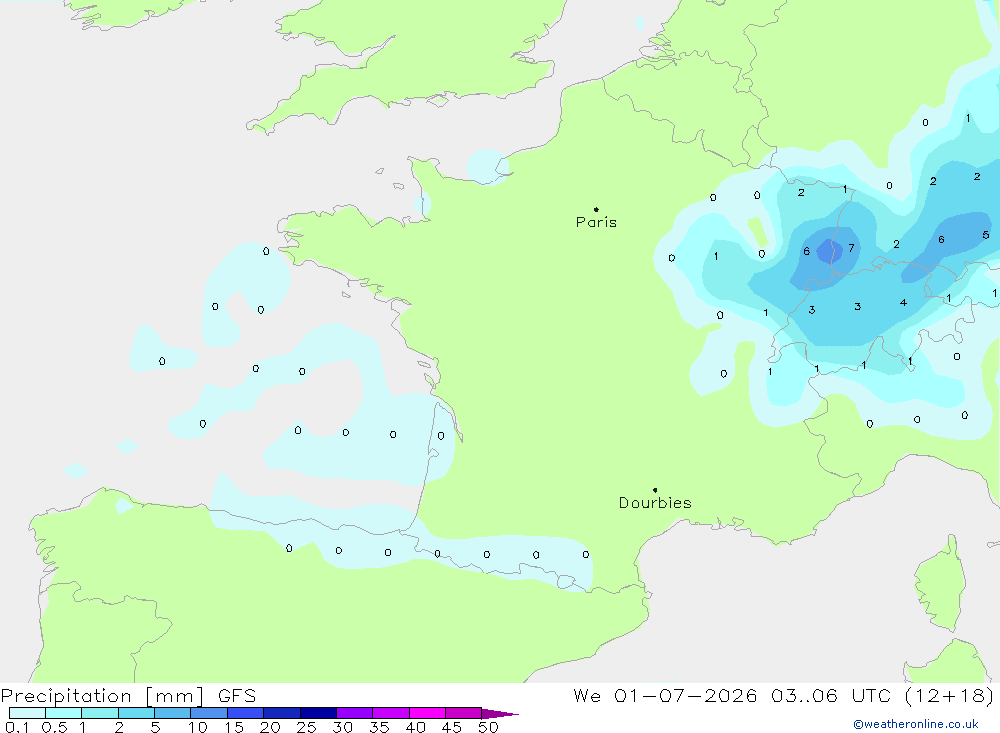Pick the 0.5–1 mm legend swatch
Screen dimensions: 1000x733
(64, 713)
